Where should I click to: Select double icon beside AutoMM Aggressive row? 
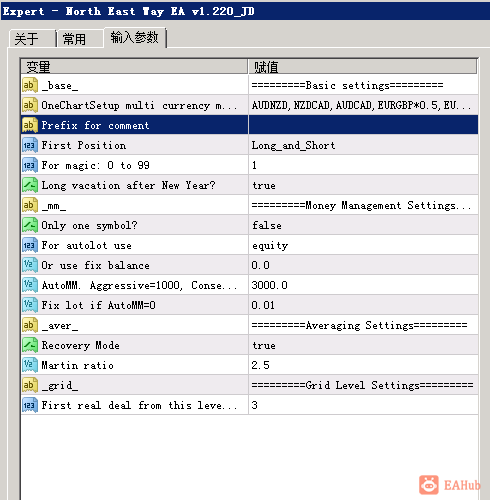click(x=30, y=285)
